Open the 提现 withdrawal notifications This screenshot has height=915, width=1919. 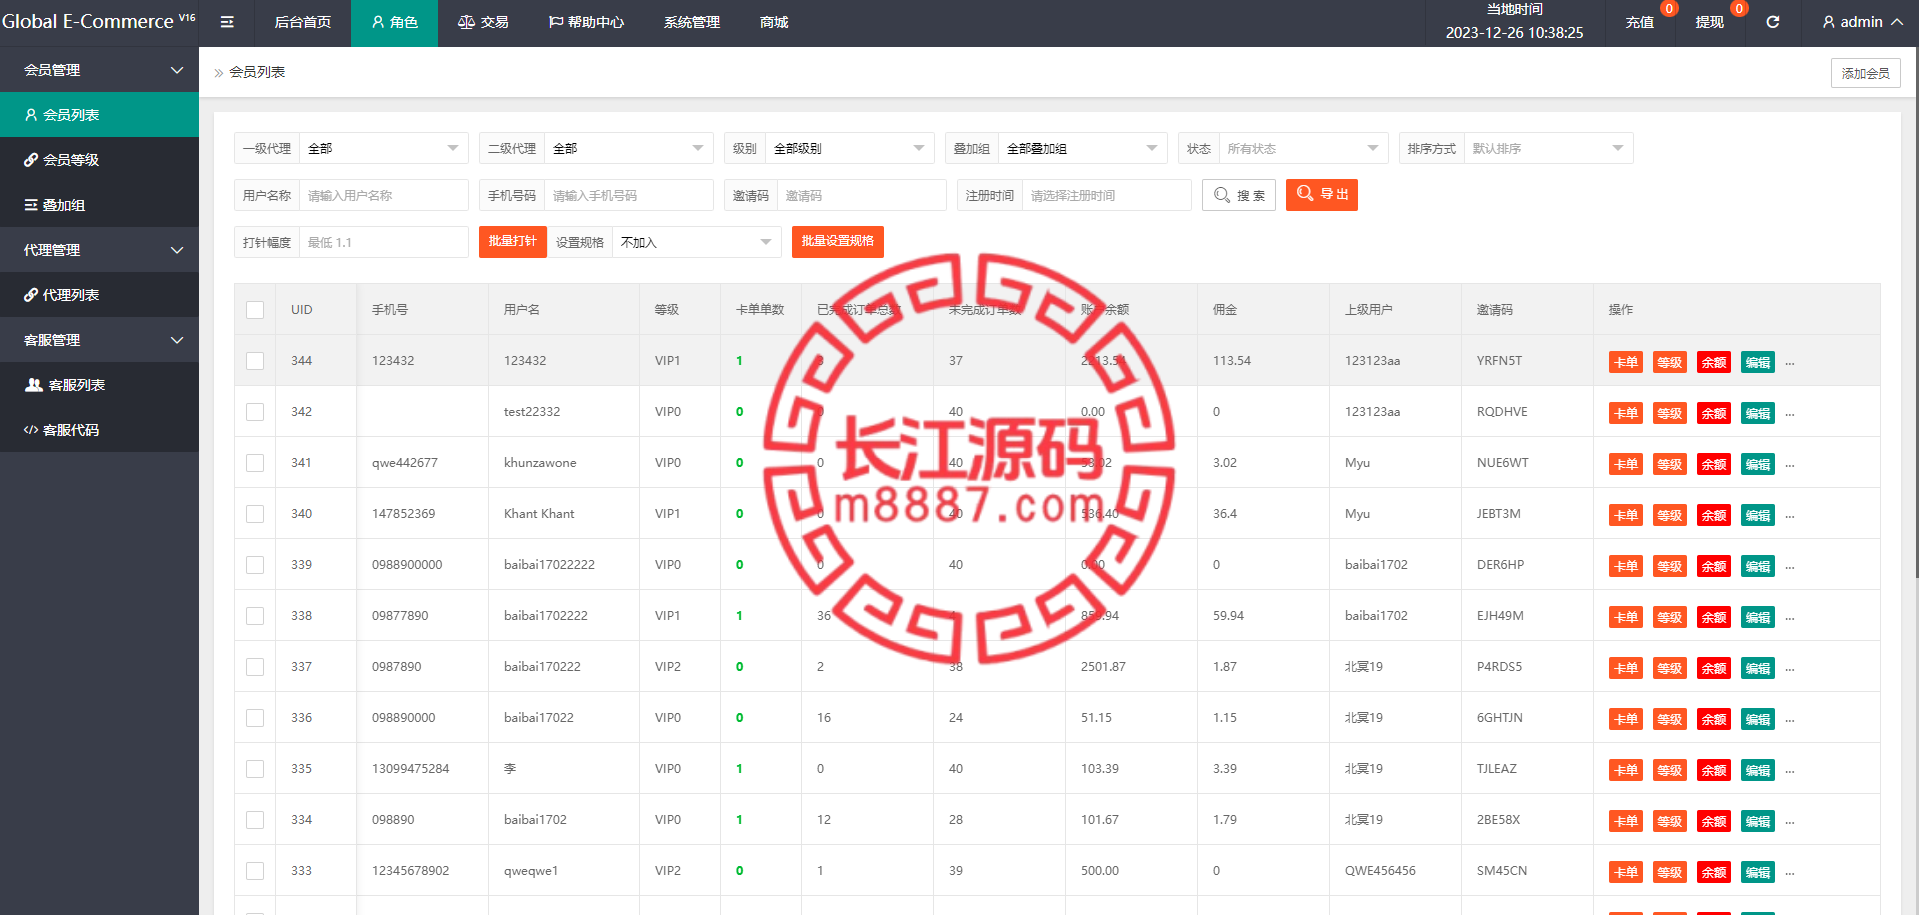tap(1710, 22)
